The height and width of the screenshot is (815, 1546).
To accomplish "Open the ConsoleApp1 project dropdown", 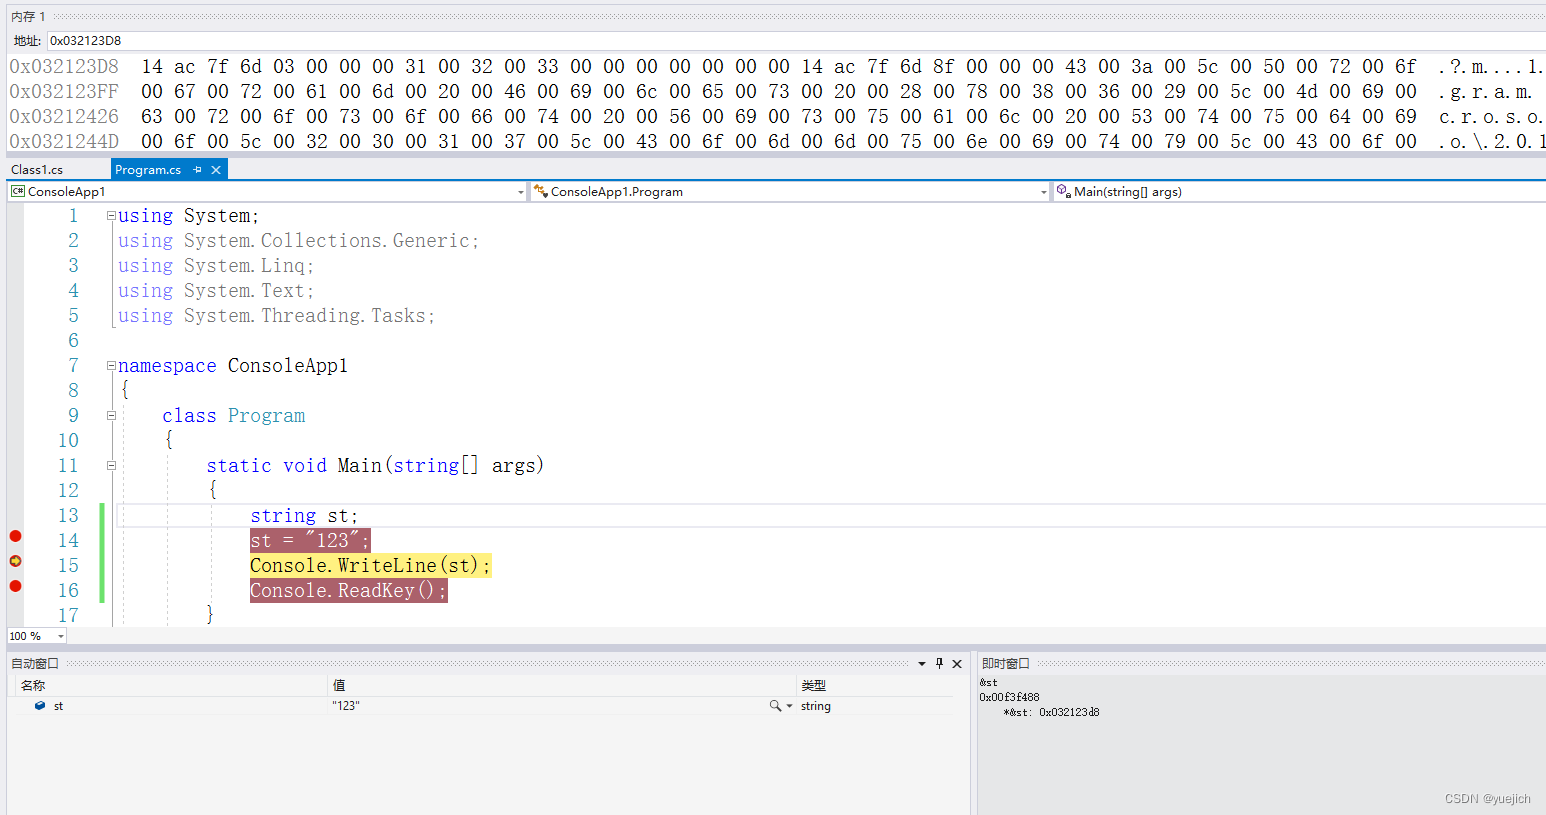I will tap(521, 192).
